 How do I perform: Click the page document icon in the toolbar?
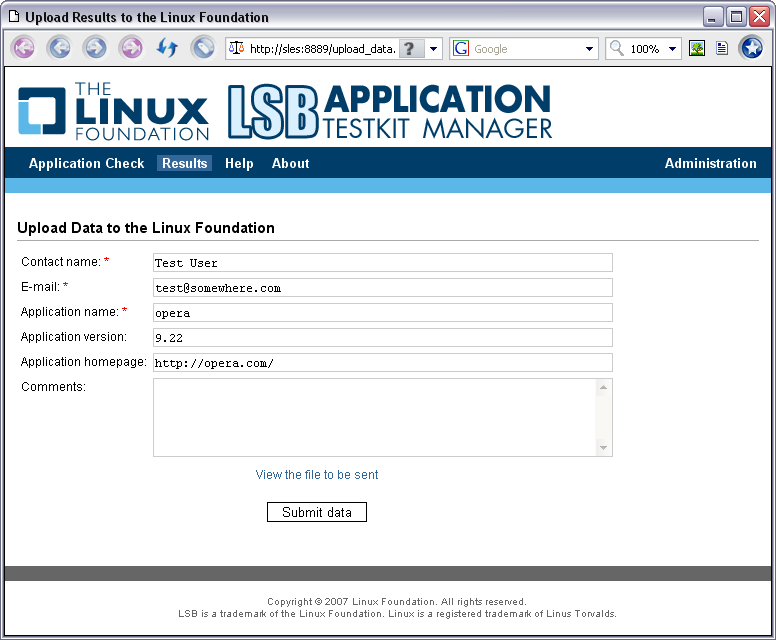(722, 49)
